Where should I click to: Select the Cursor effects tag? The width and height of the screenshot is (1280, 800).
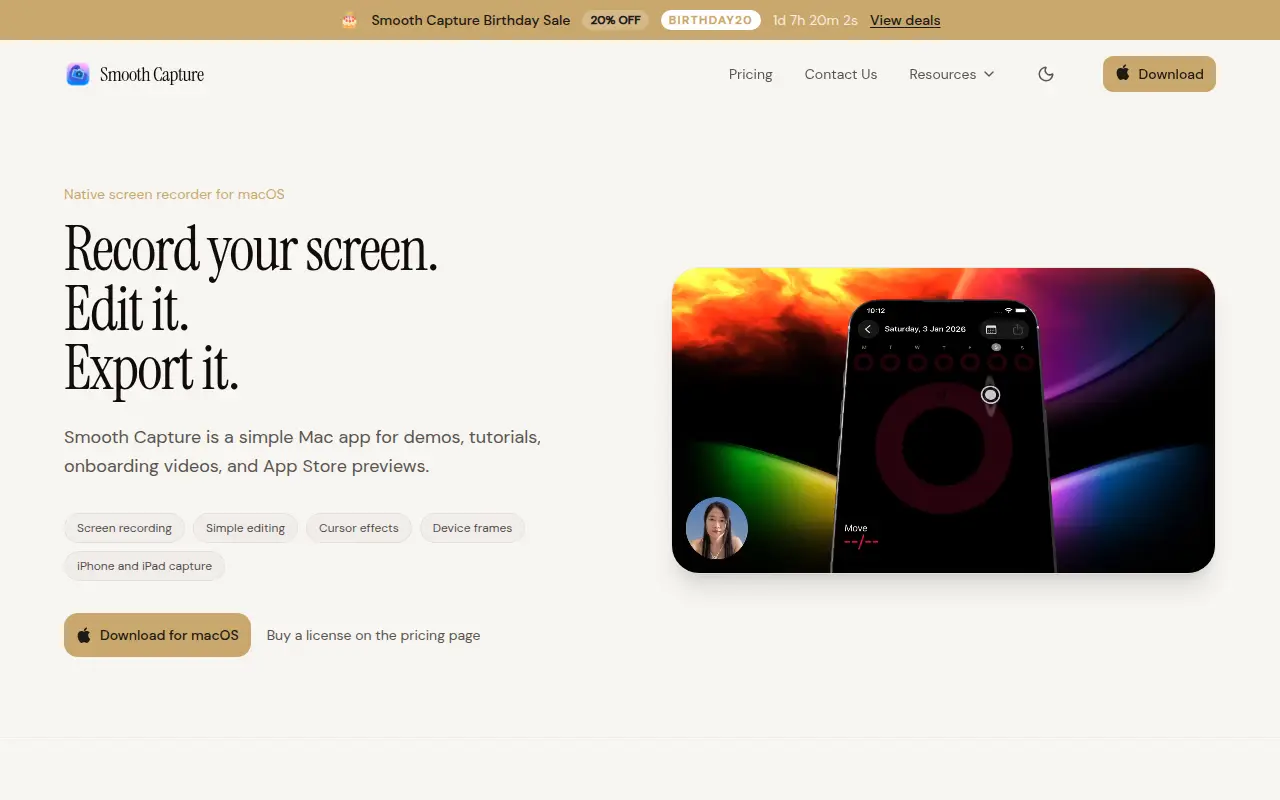[359, 528]
